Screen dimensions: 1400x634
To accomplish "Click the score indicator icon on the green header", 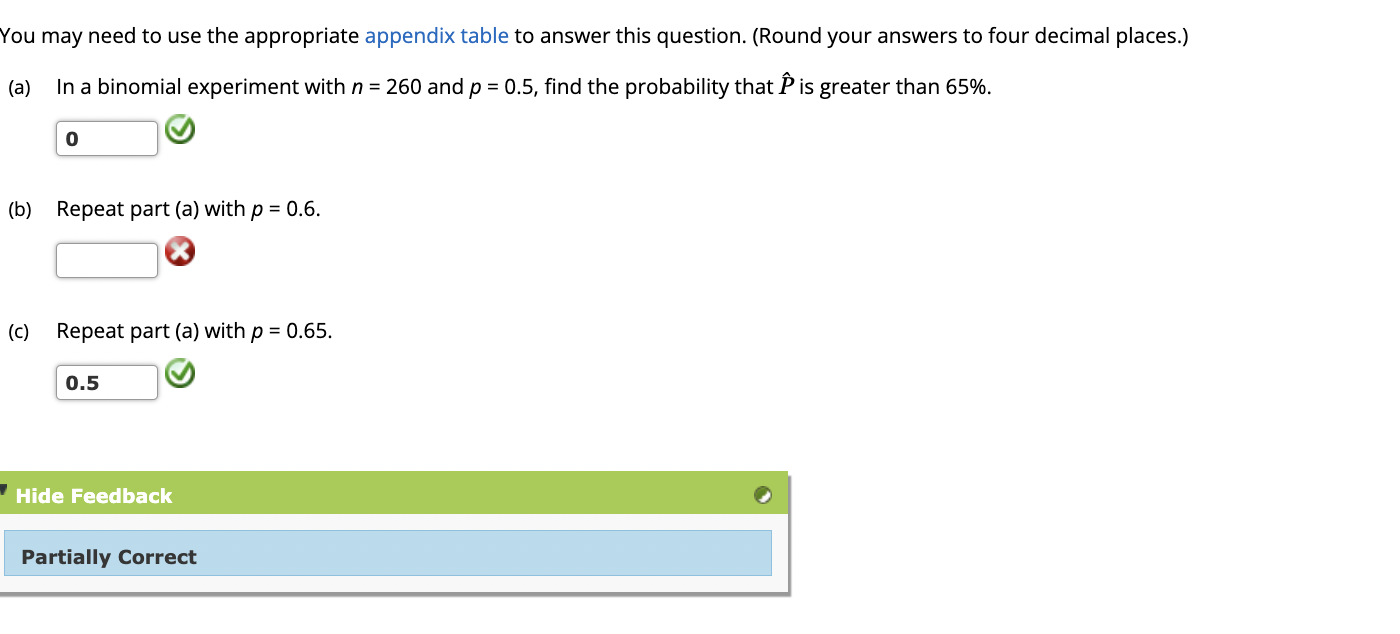I will [x=764, y=495].
